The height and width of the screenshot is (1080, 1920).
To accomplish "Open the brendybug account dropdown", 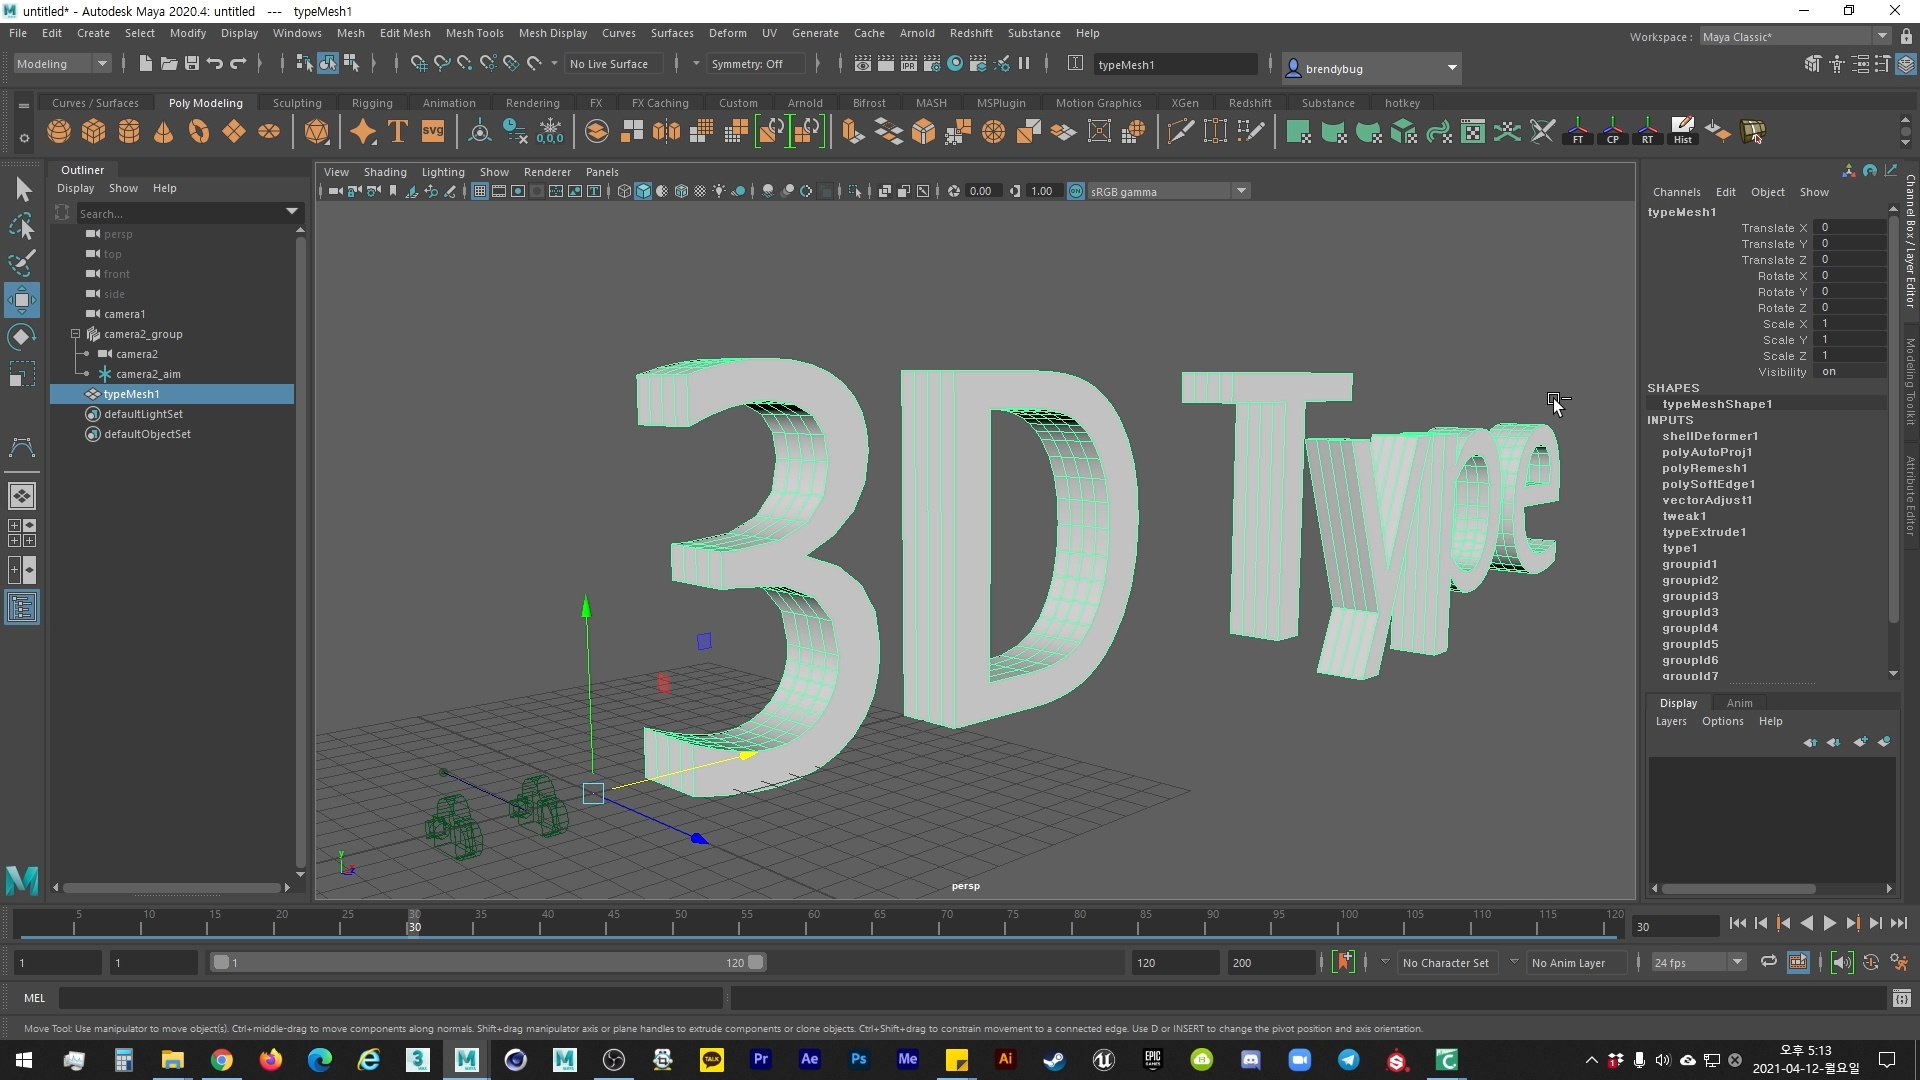I will pyautogui.click(x=1371, y=68).
